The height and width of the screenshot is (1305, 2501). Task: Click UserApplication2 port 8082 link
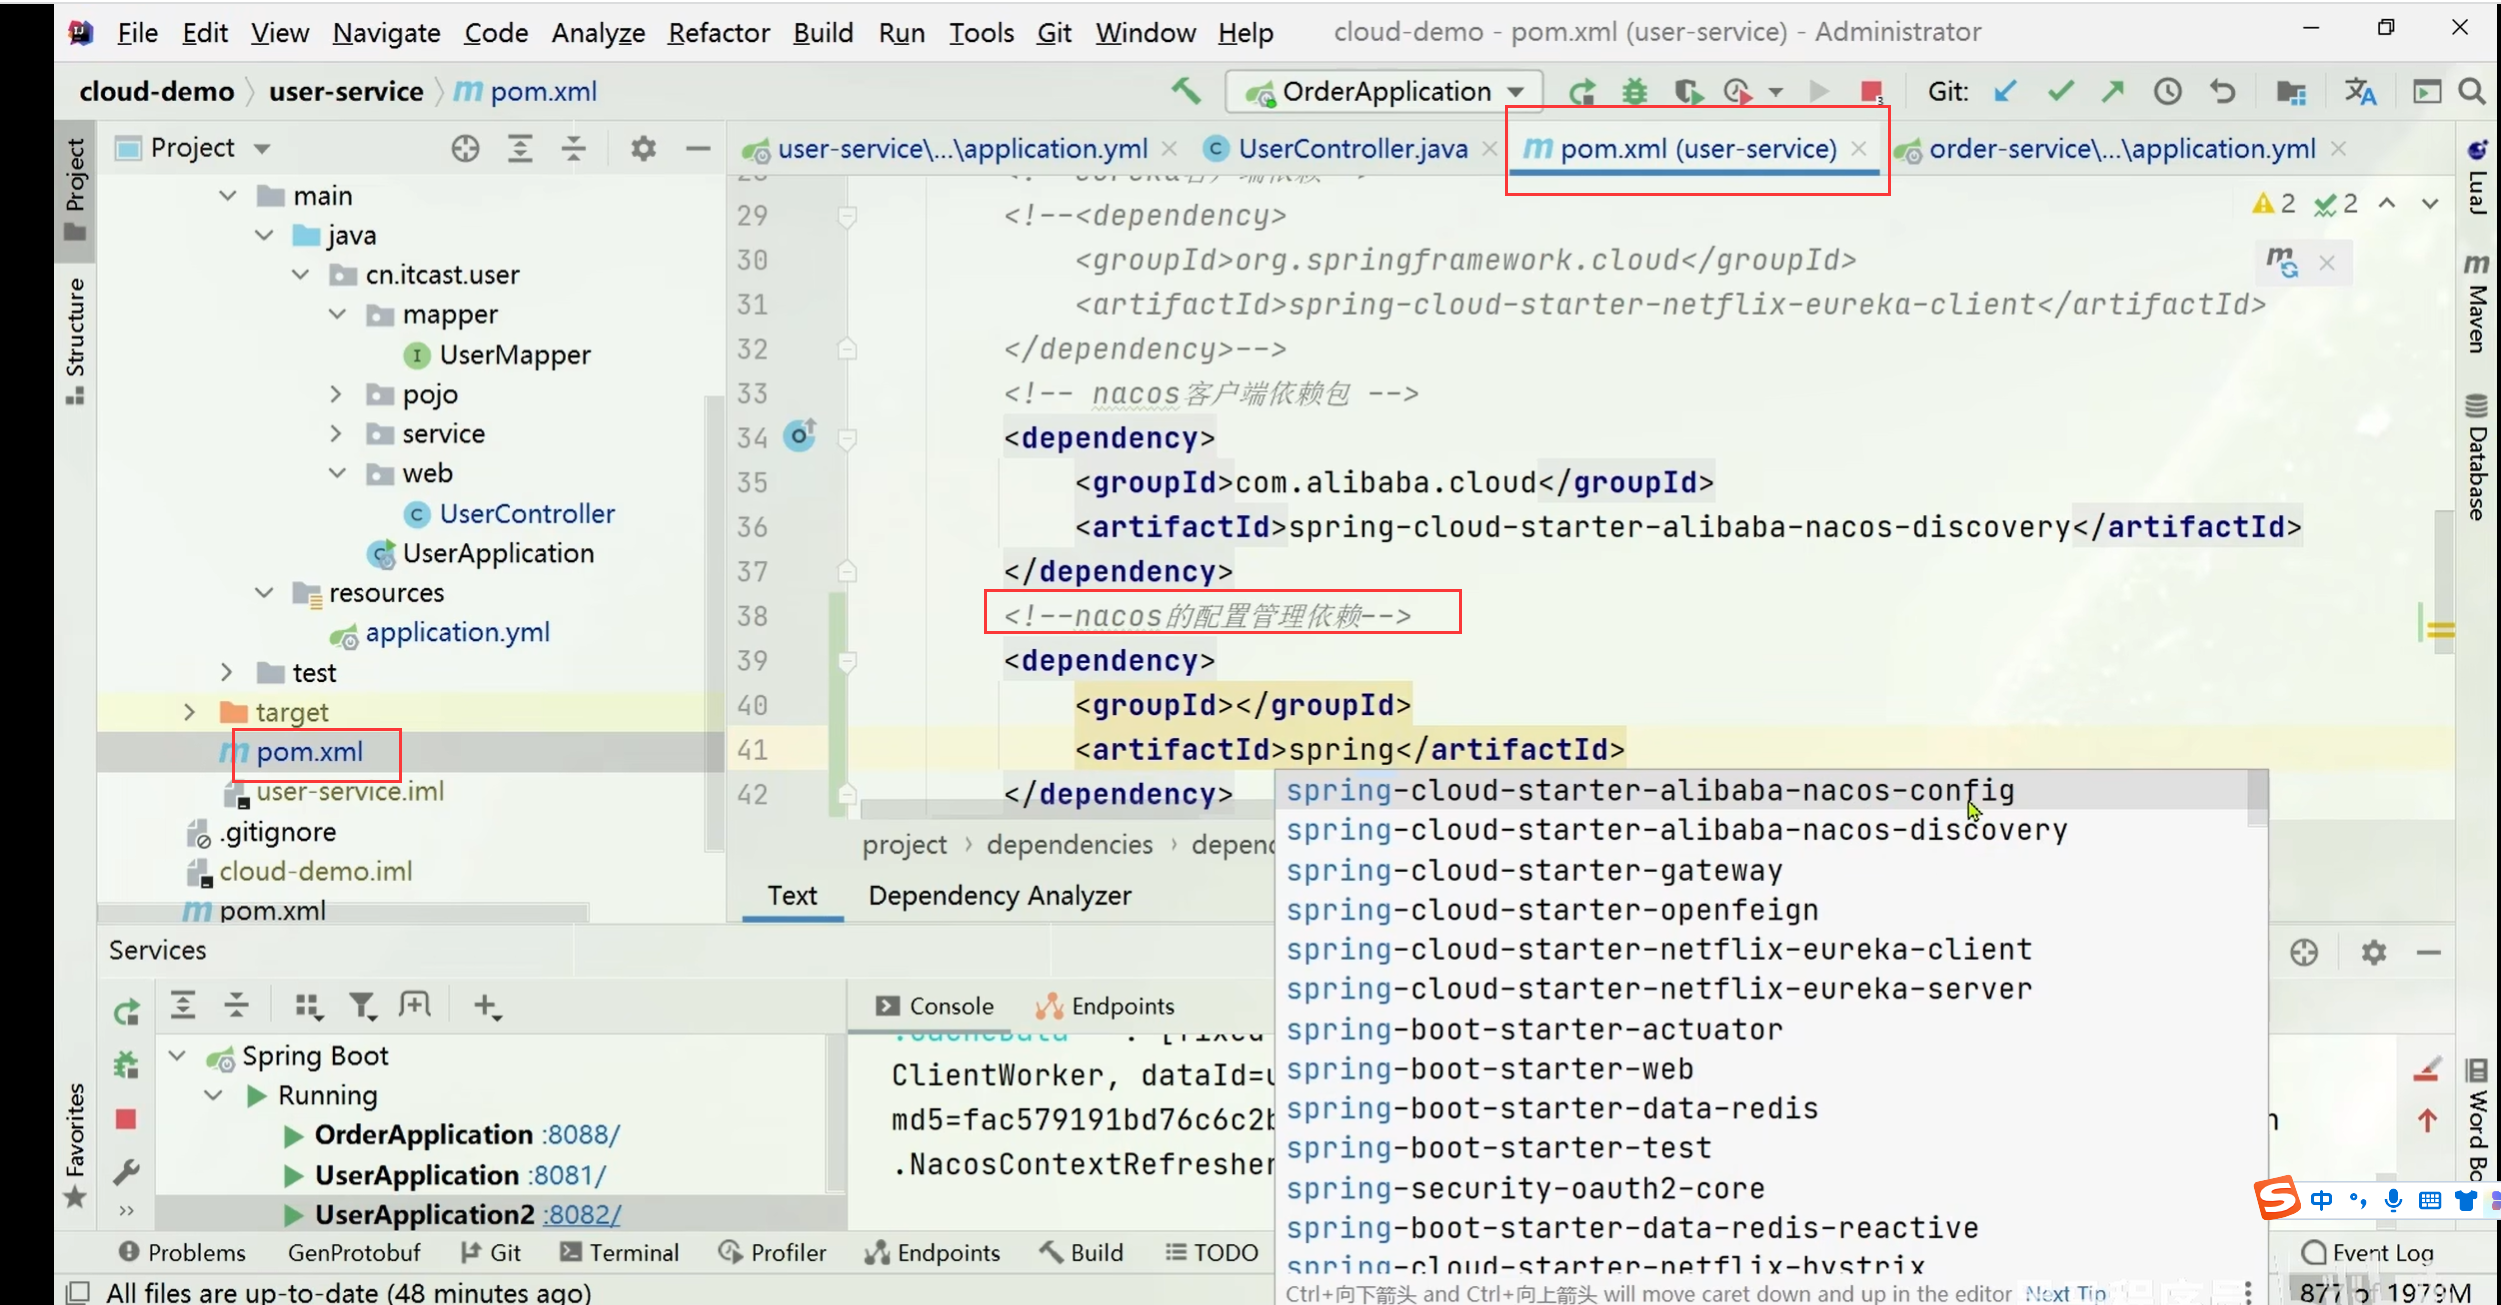click(582, 1215)
